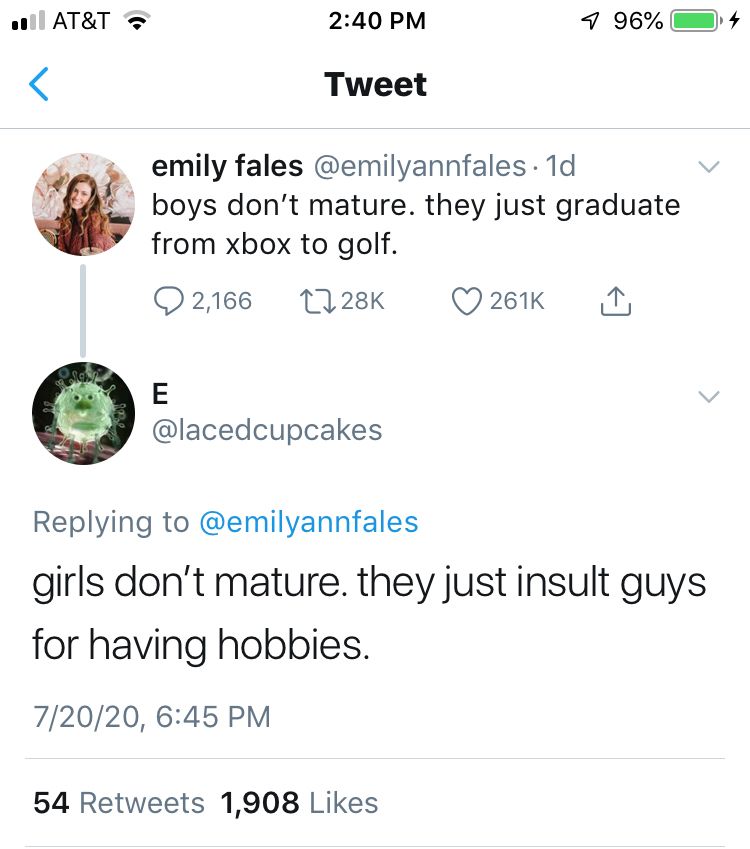
Task: Open the green virus avatar of E
Action: [x=84, y=414]
